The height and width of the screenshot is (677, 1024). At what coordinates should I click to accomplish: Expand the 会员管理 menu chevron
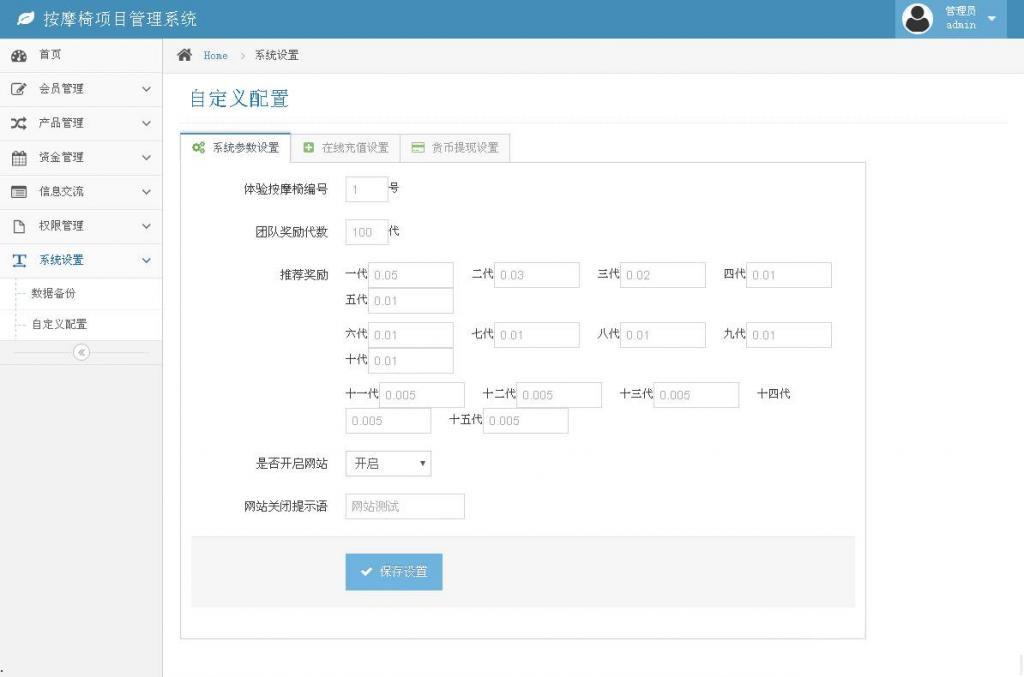146,89
